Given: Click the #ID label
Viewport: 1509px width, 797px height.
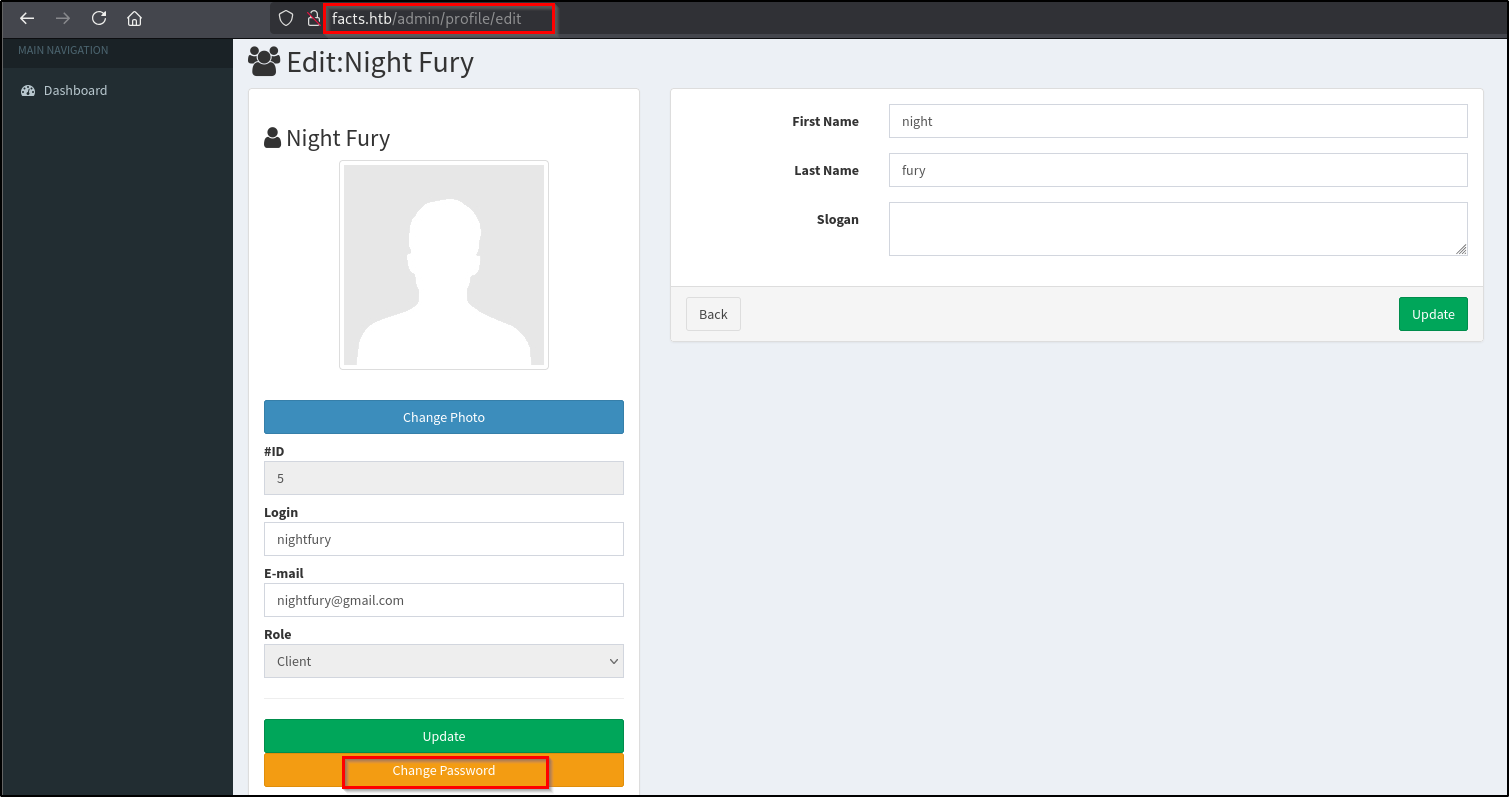Looking at the screenshot, I should click(x=274, y=451).
